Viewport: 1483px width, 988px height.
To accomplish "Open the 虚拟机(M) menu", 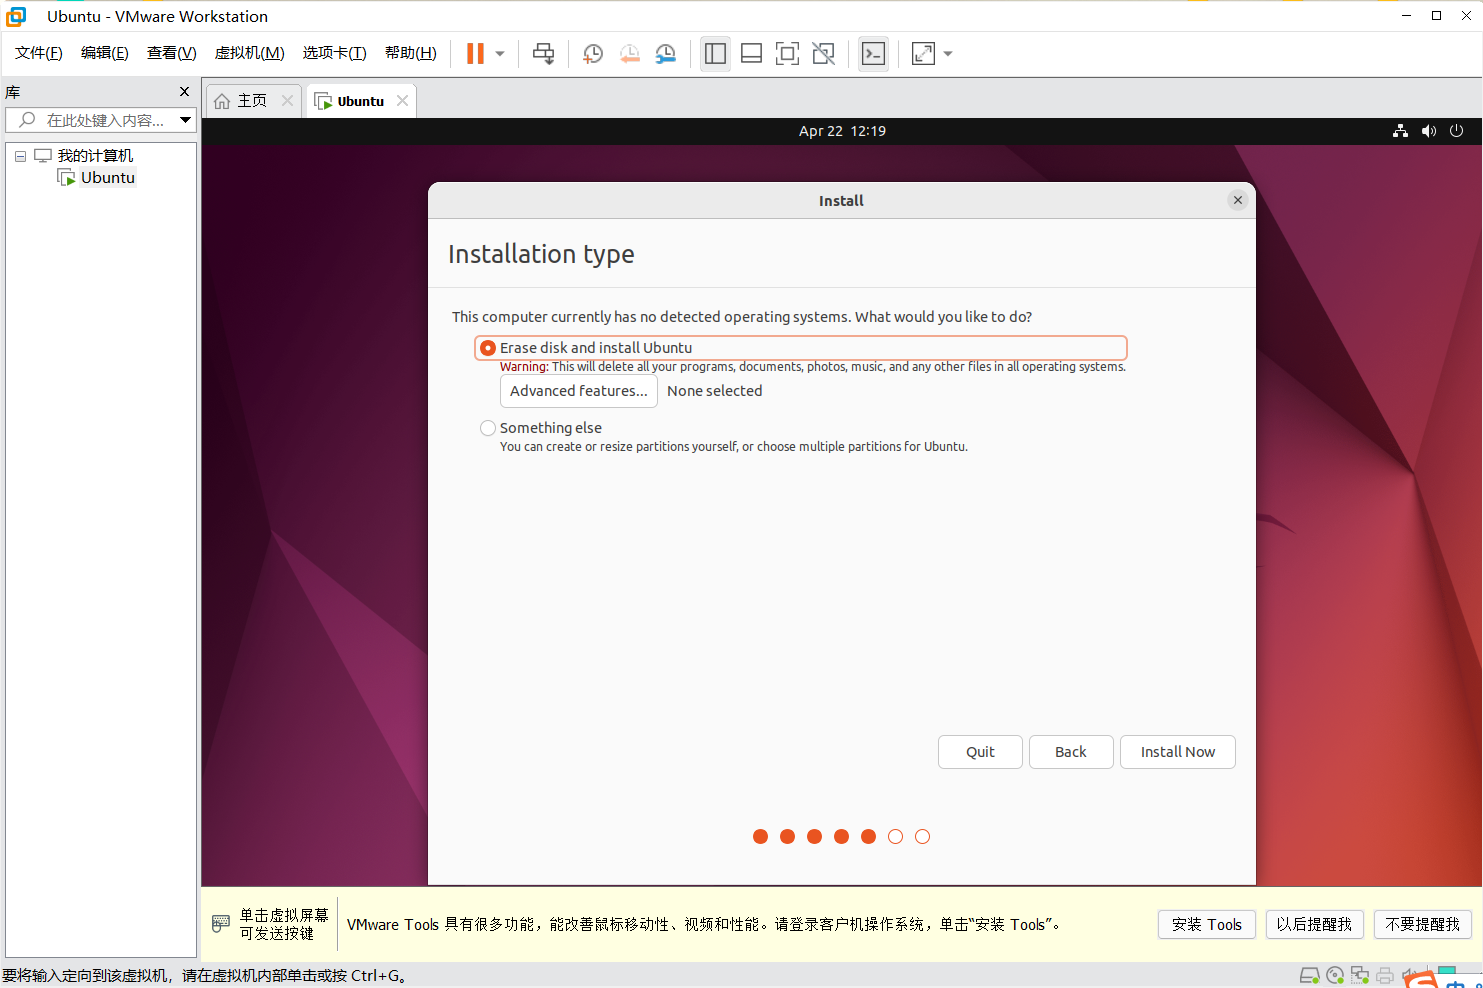I will (249, 53).
